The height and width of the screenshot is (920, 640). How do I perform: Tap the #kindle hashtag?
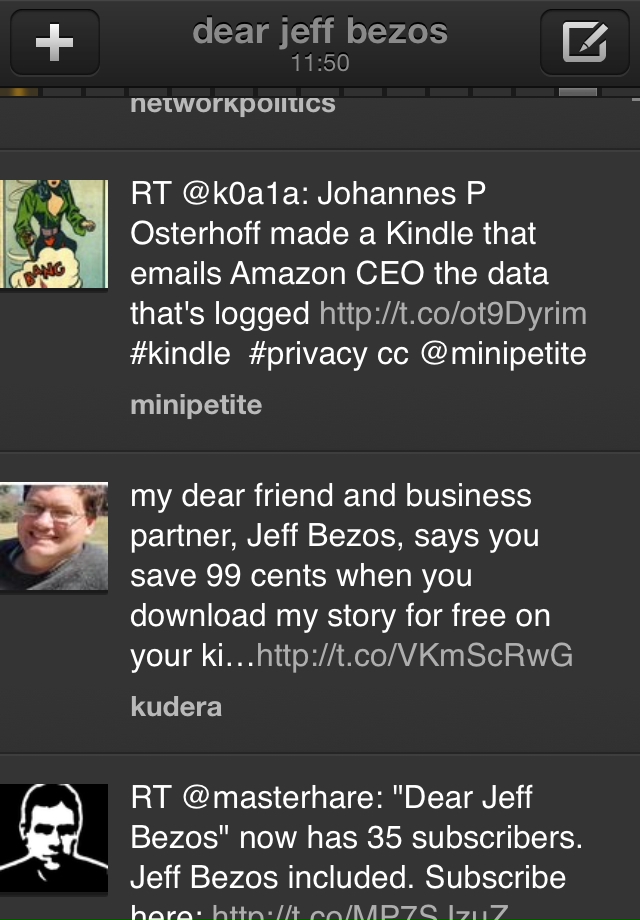click(180, 354)
